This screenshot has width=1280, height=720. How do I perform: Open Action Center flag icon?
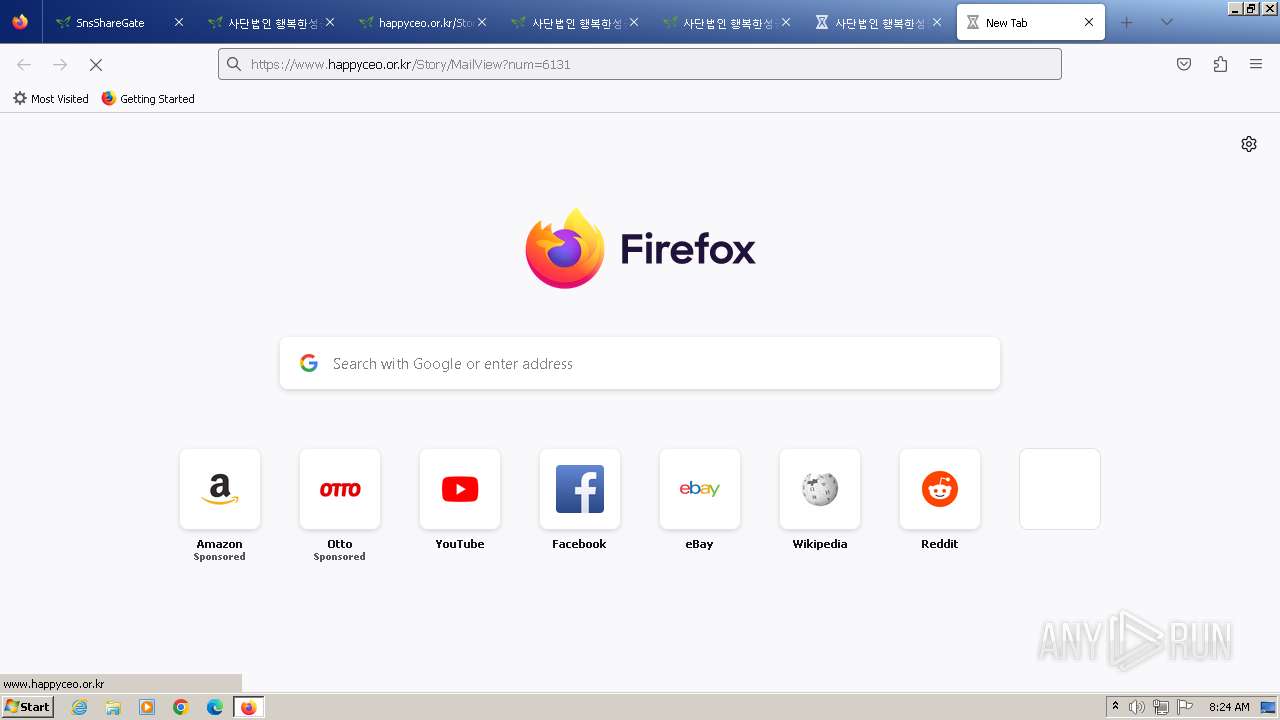tap(1185, 707)
